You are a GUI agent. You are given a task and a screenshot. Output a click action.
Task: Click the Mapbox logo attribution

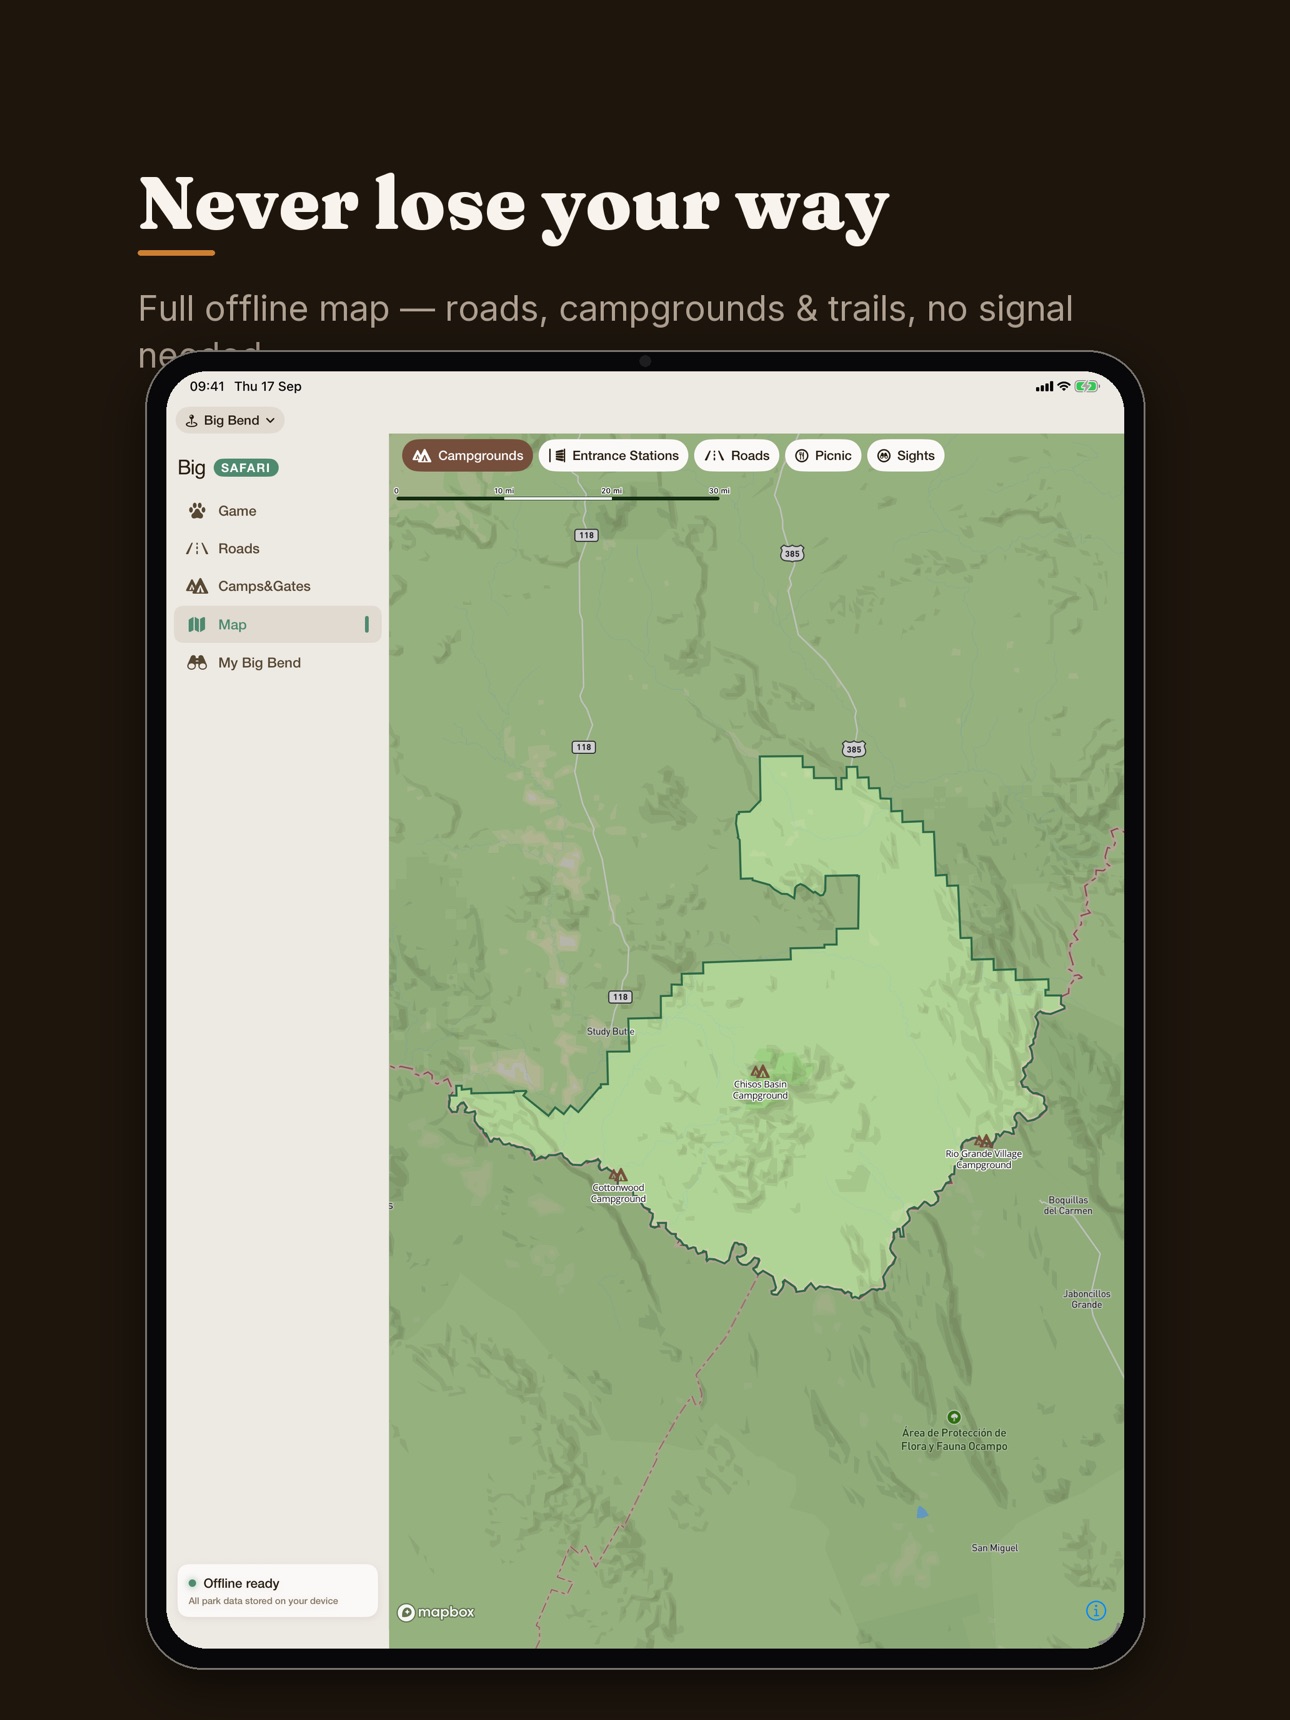(x=436, y=1612)
